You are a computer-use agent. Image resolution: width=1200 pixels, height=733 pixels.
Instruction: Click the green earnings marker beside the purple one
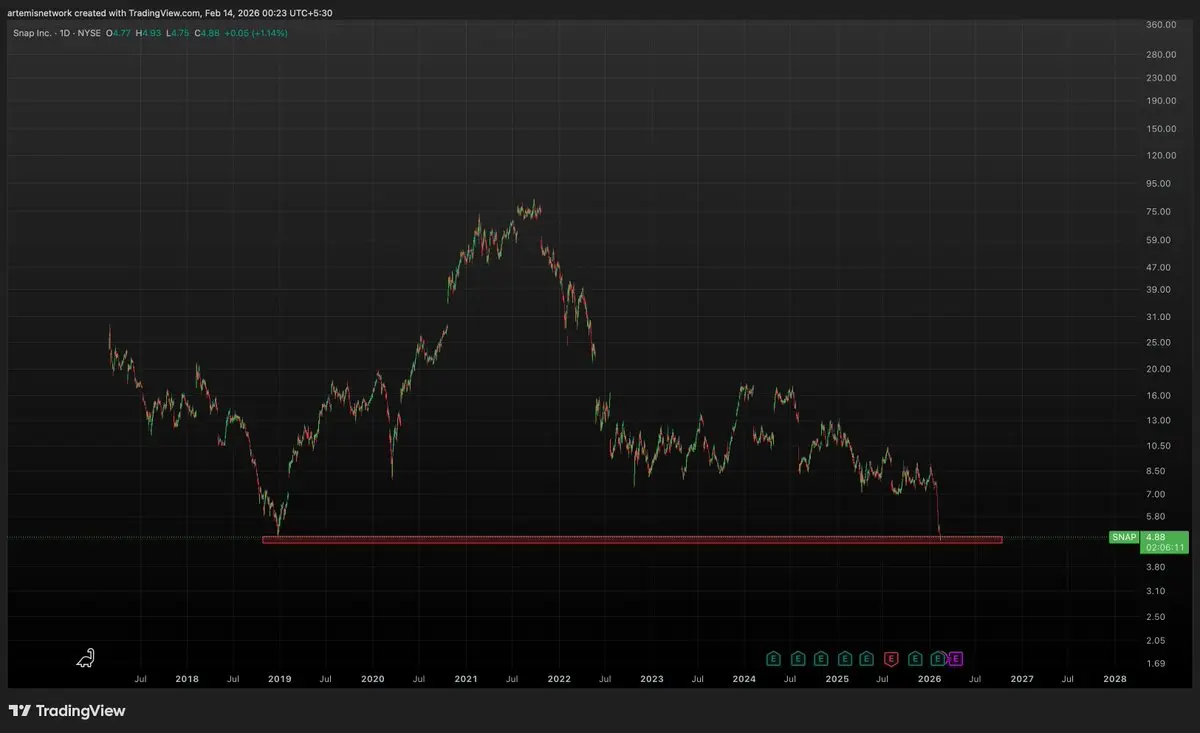938,658
